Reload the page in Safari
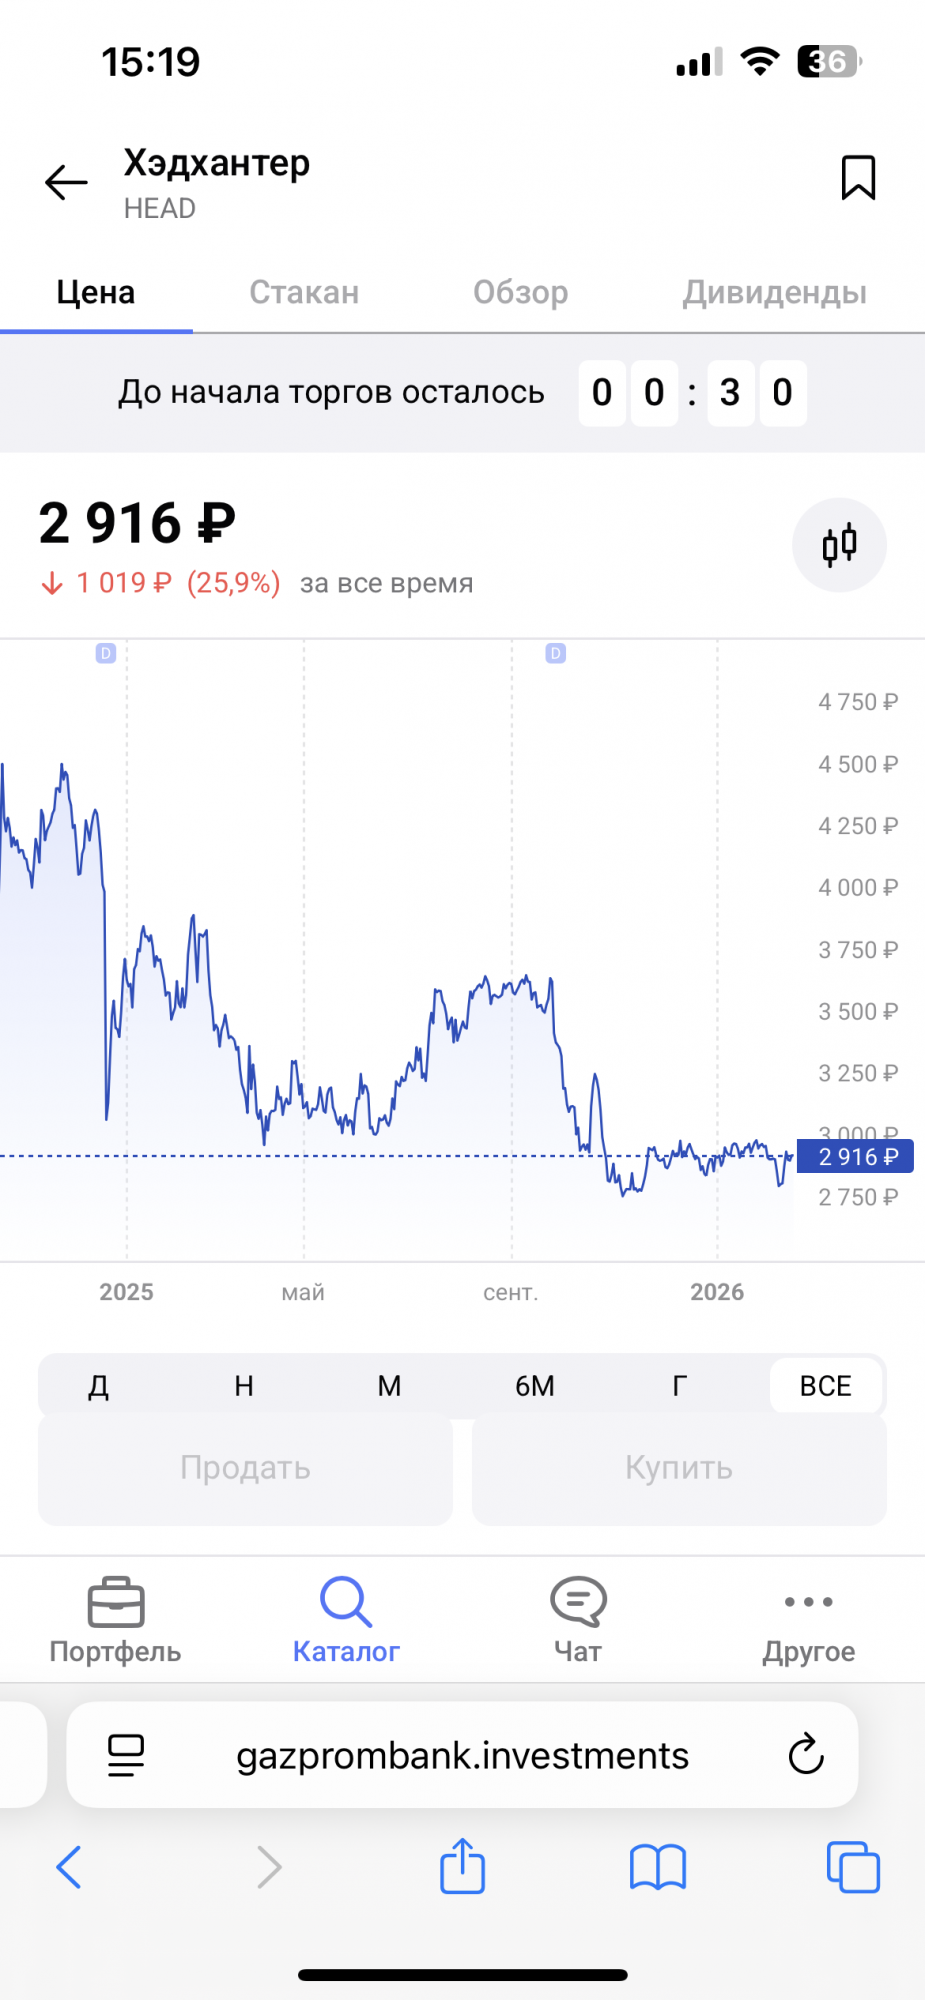 805,1755
